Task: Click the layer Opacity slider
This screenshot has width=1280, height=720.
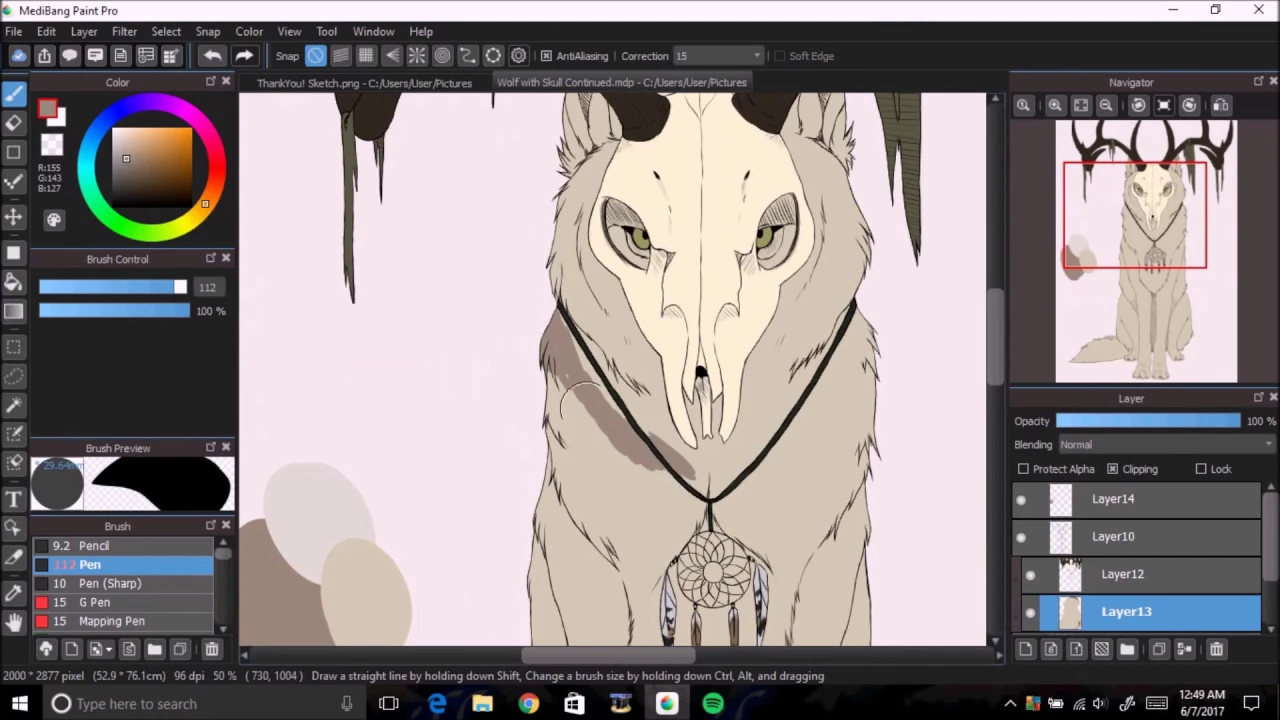Action: (1148, 421)
